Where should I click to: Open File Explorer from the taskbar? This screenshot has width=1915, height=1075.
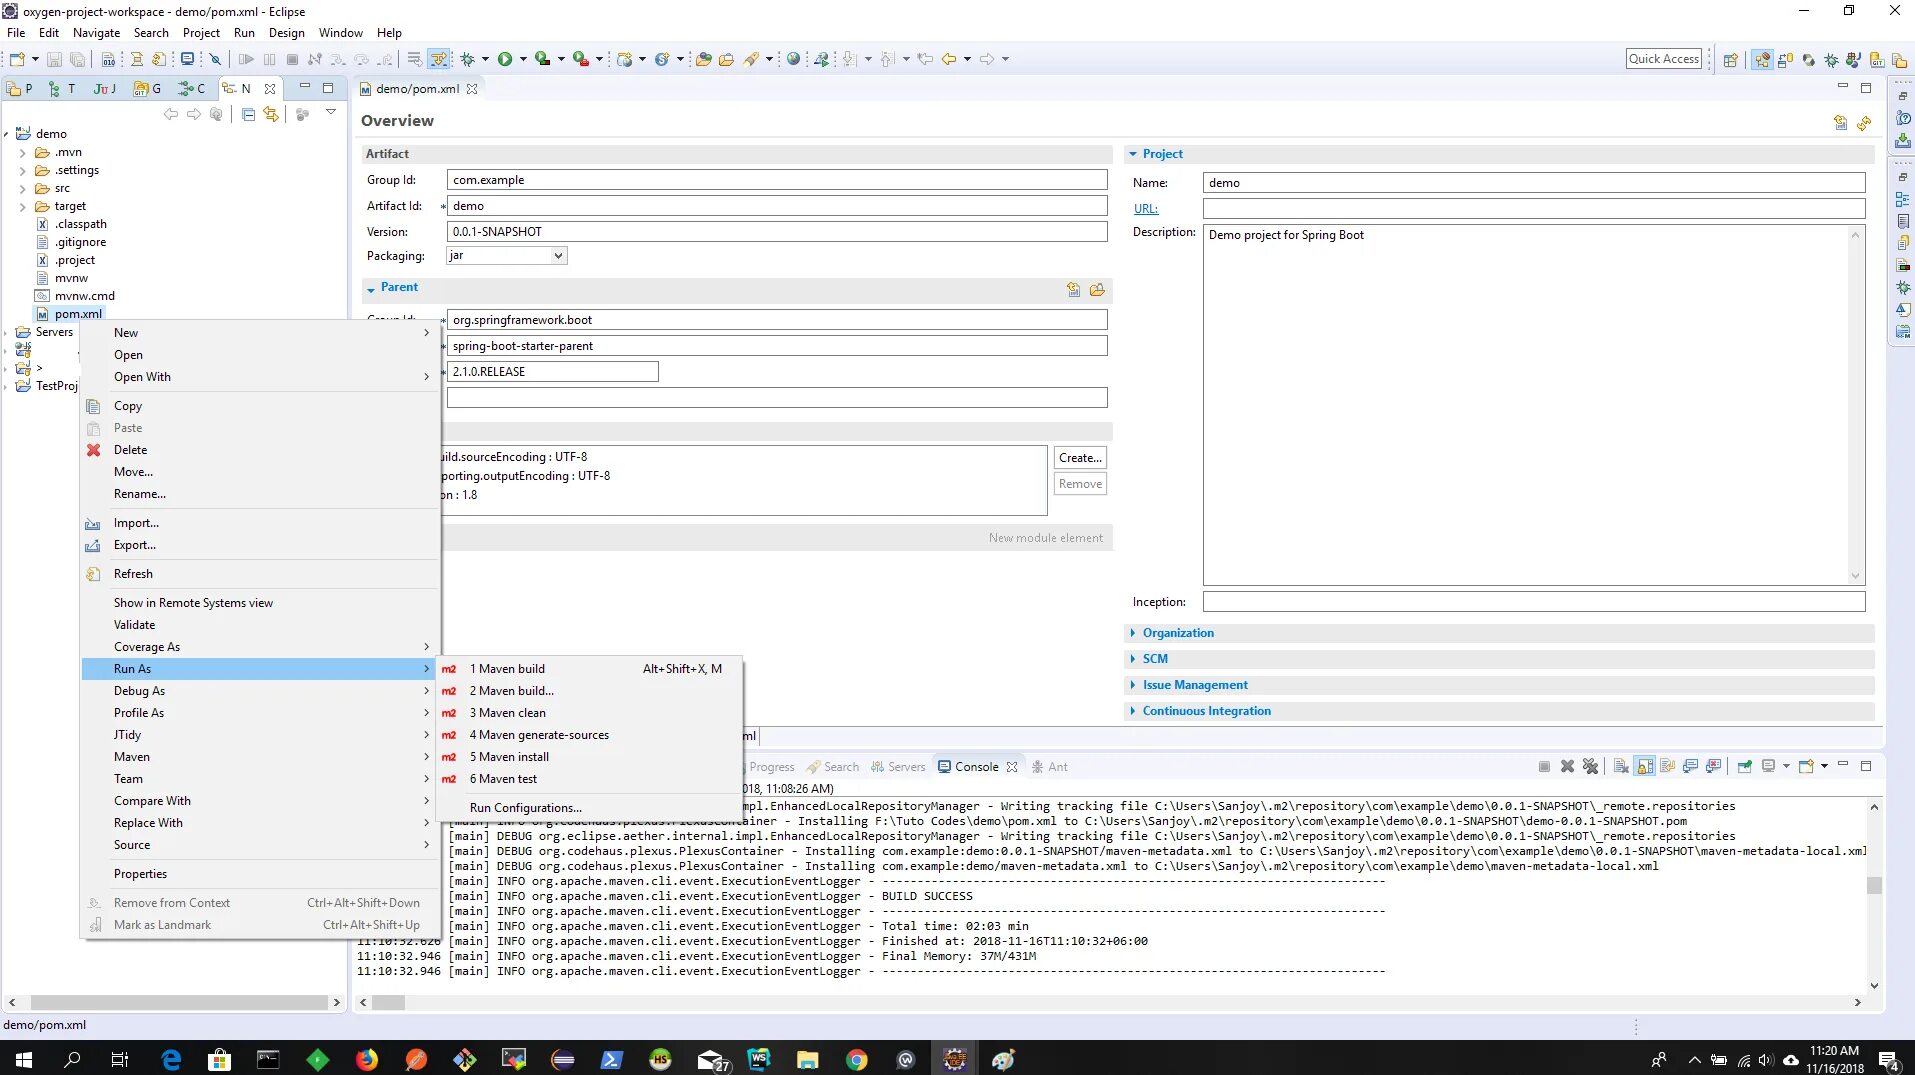[807, 1059]
